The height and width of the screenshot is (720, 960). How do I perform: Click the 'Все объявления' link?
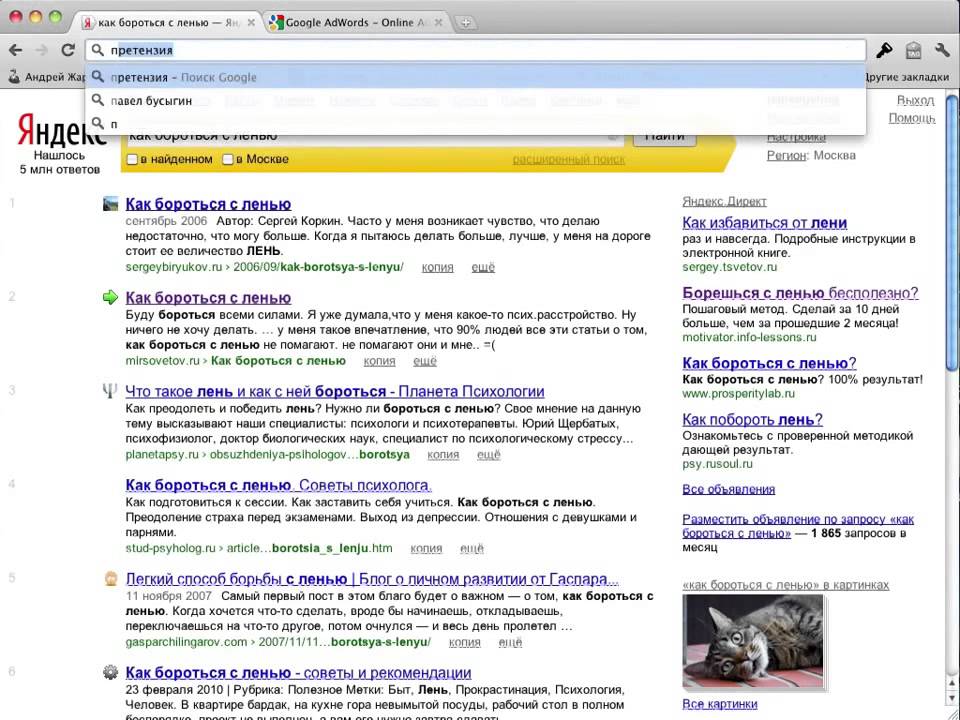pyautogui.click(x=729, y=489)
